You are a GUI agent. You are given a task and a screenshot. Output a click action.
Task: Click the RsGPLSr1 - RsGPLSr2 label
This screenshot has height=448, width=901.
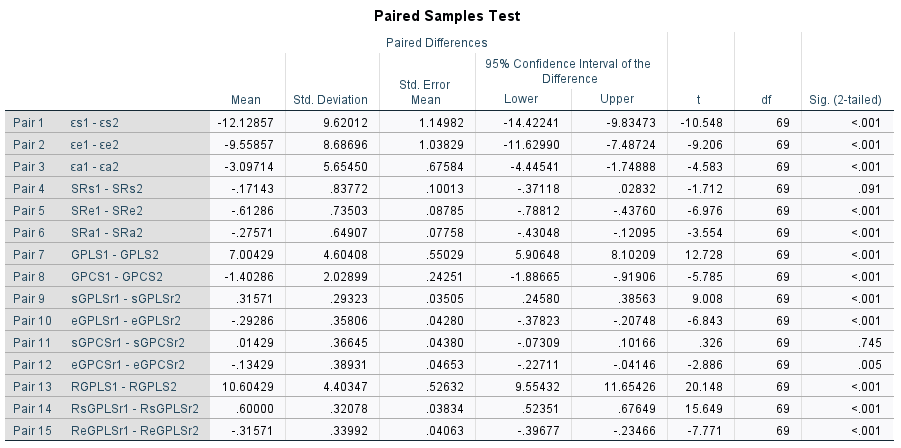point(135,408)
